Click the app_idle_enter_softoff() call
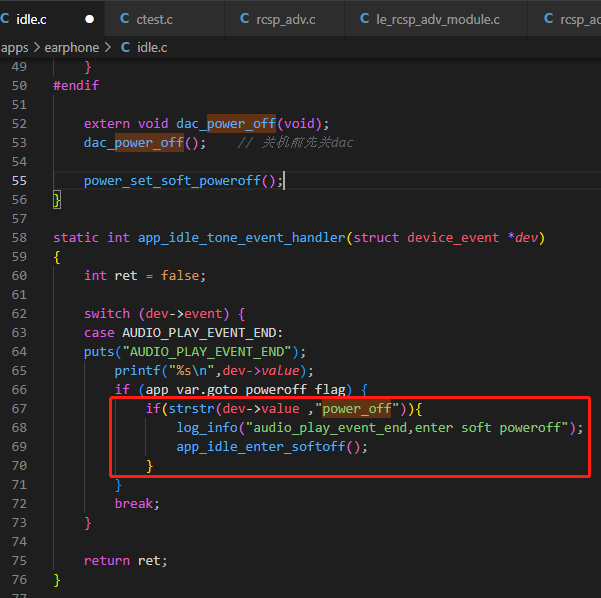The height and width of the screenshot is (598, 601). (272, 447)
